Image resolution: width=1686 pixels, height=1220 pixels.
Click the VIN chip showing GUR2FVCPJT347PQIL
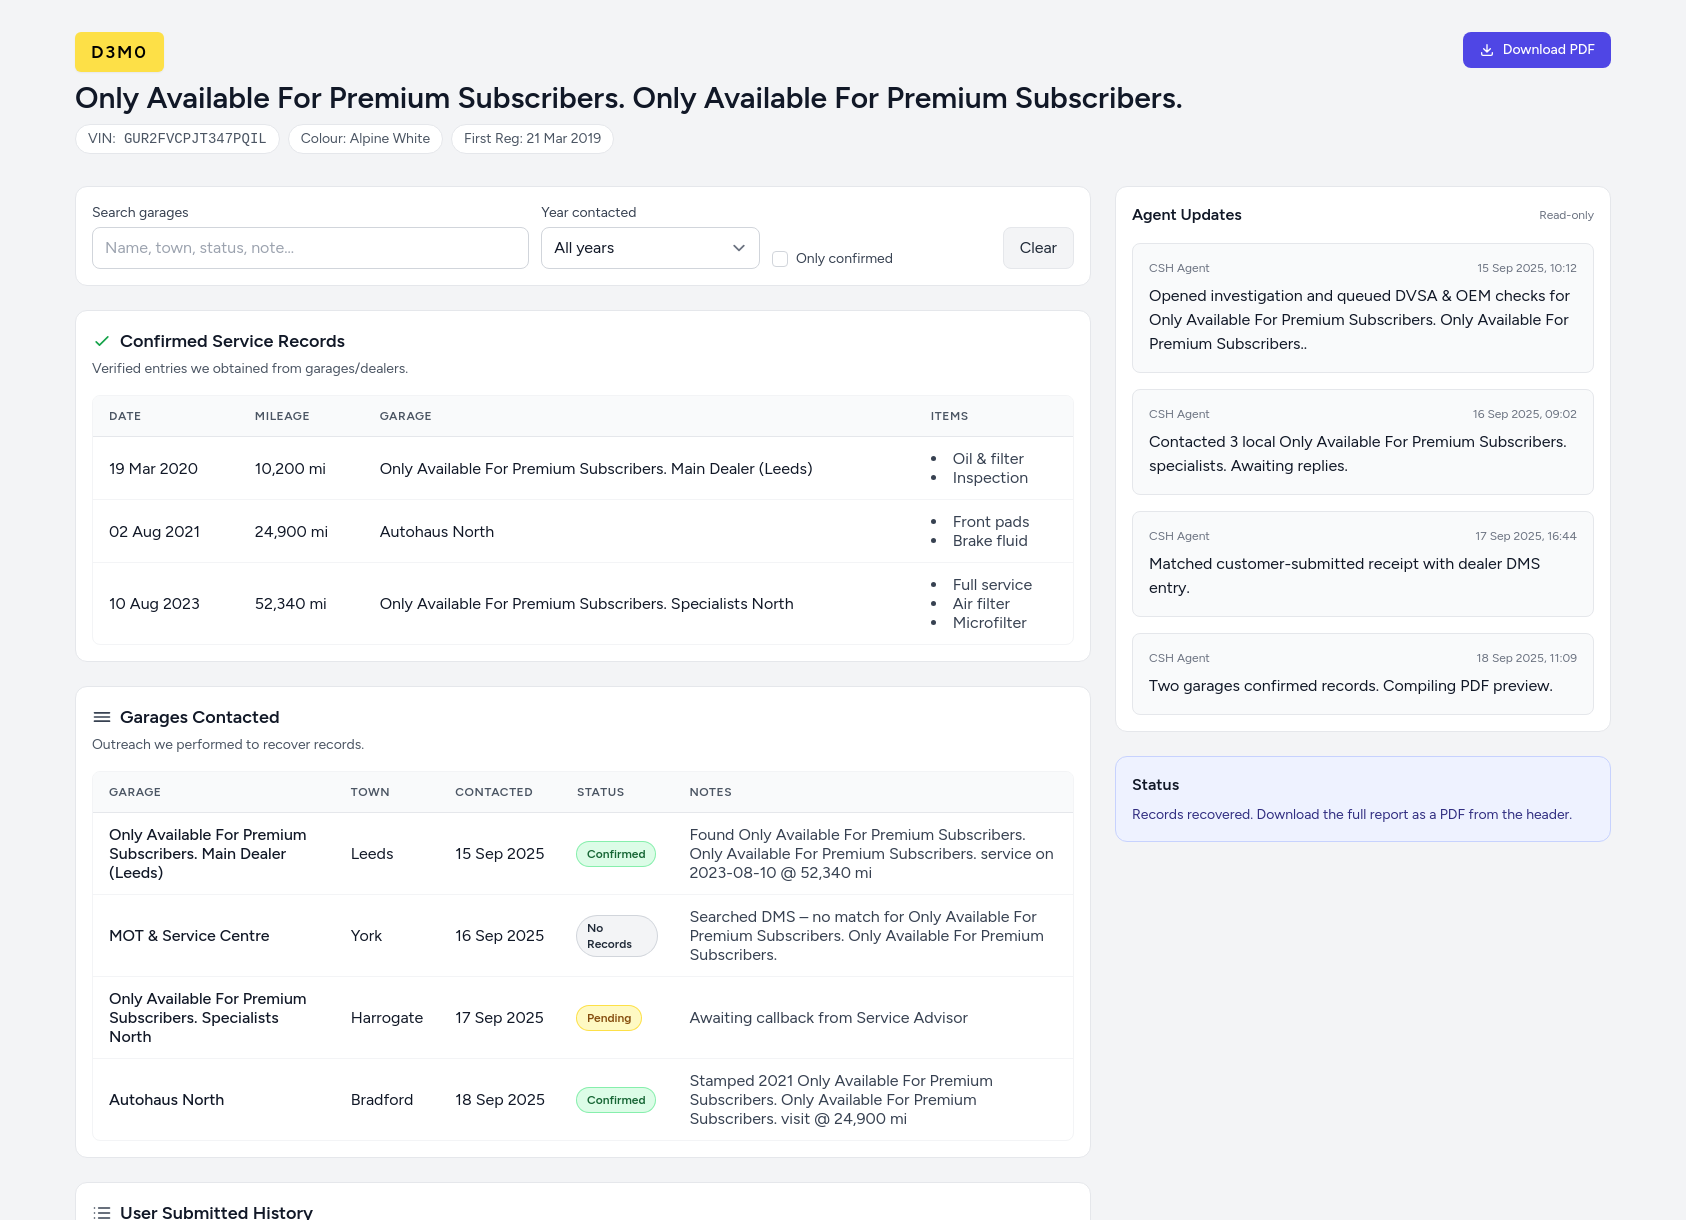[x=177, y=138]
